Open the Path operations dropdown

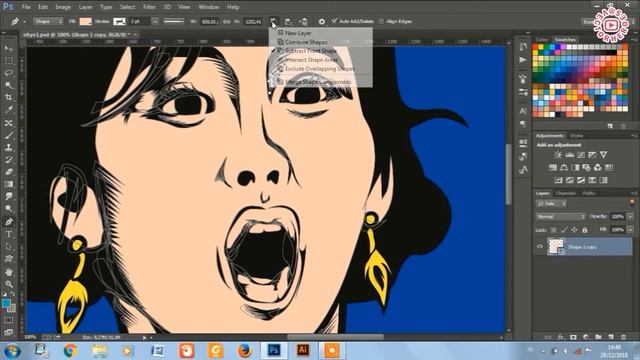point(273,21)
